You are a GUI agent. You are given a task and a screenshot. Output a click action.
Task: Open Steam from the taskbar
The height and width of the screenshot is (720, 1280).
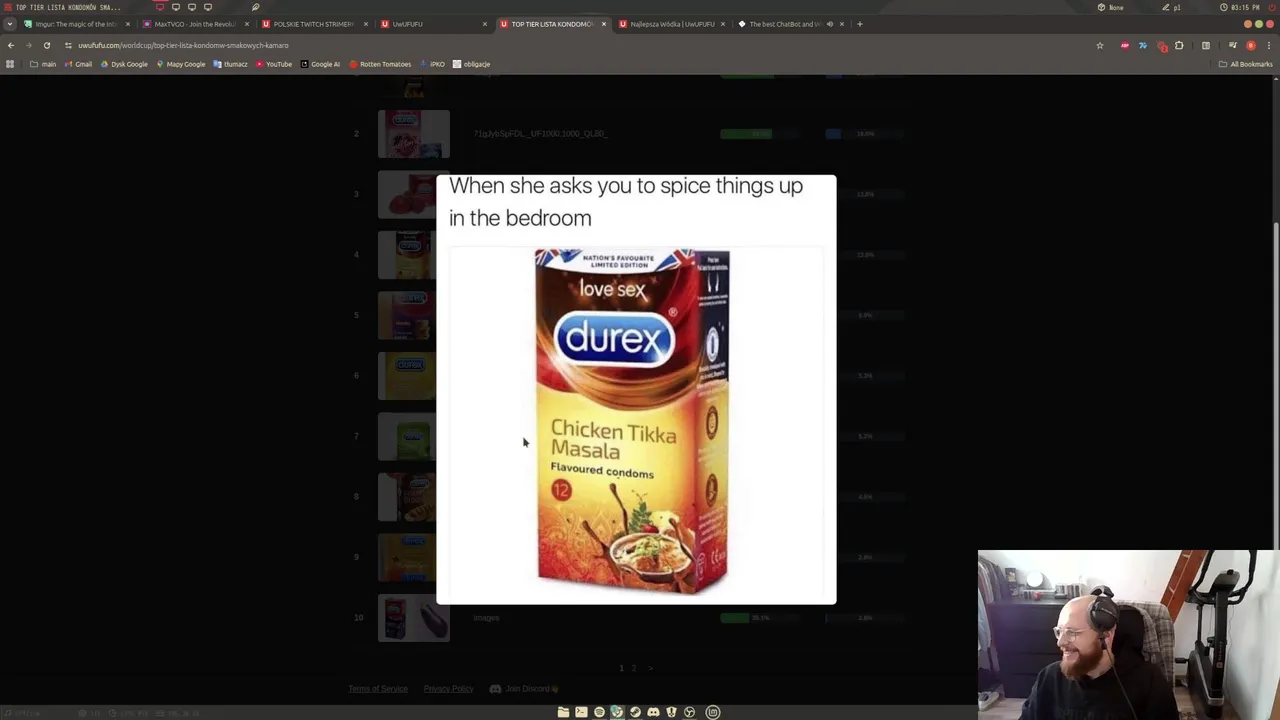click(635, 712)
